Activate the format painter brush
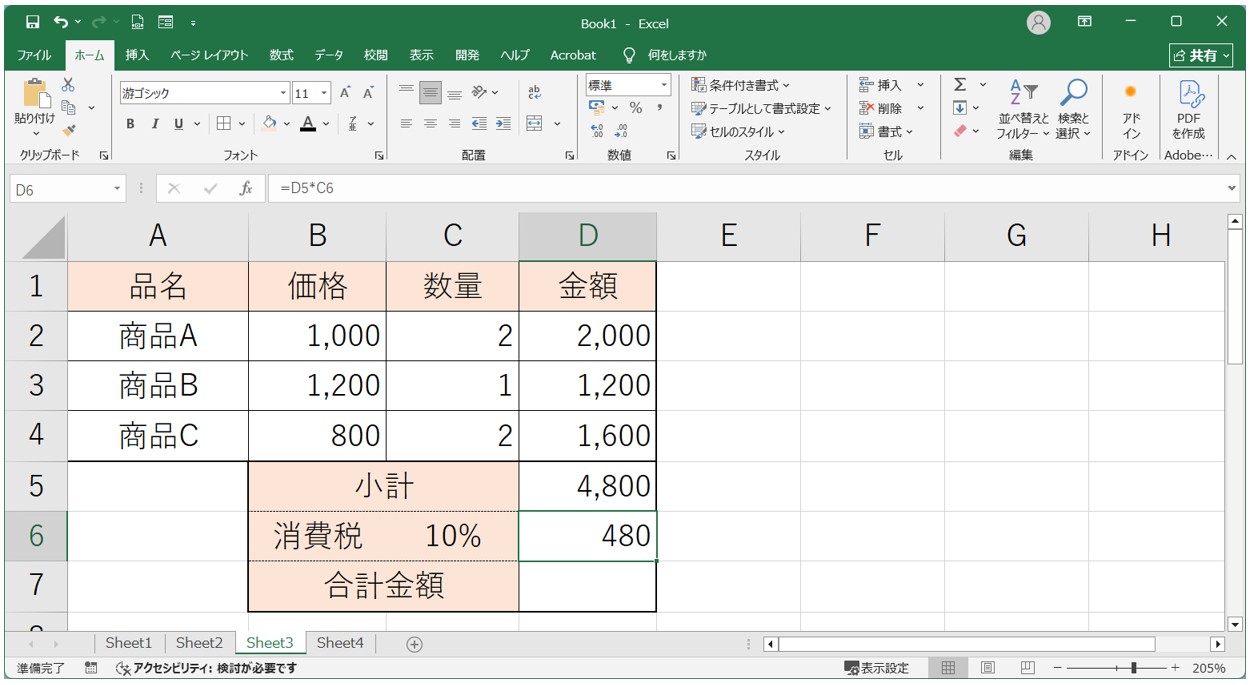This screenshot has height=685, width=1251. pyautogui.click(x=69, y=129)
